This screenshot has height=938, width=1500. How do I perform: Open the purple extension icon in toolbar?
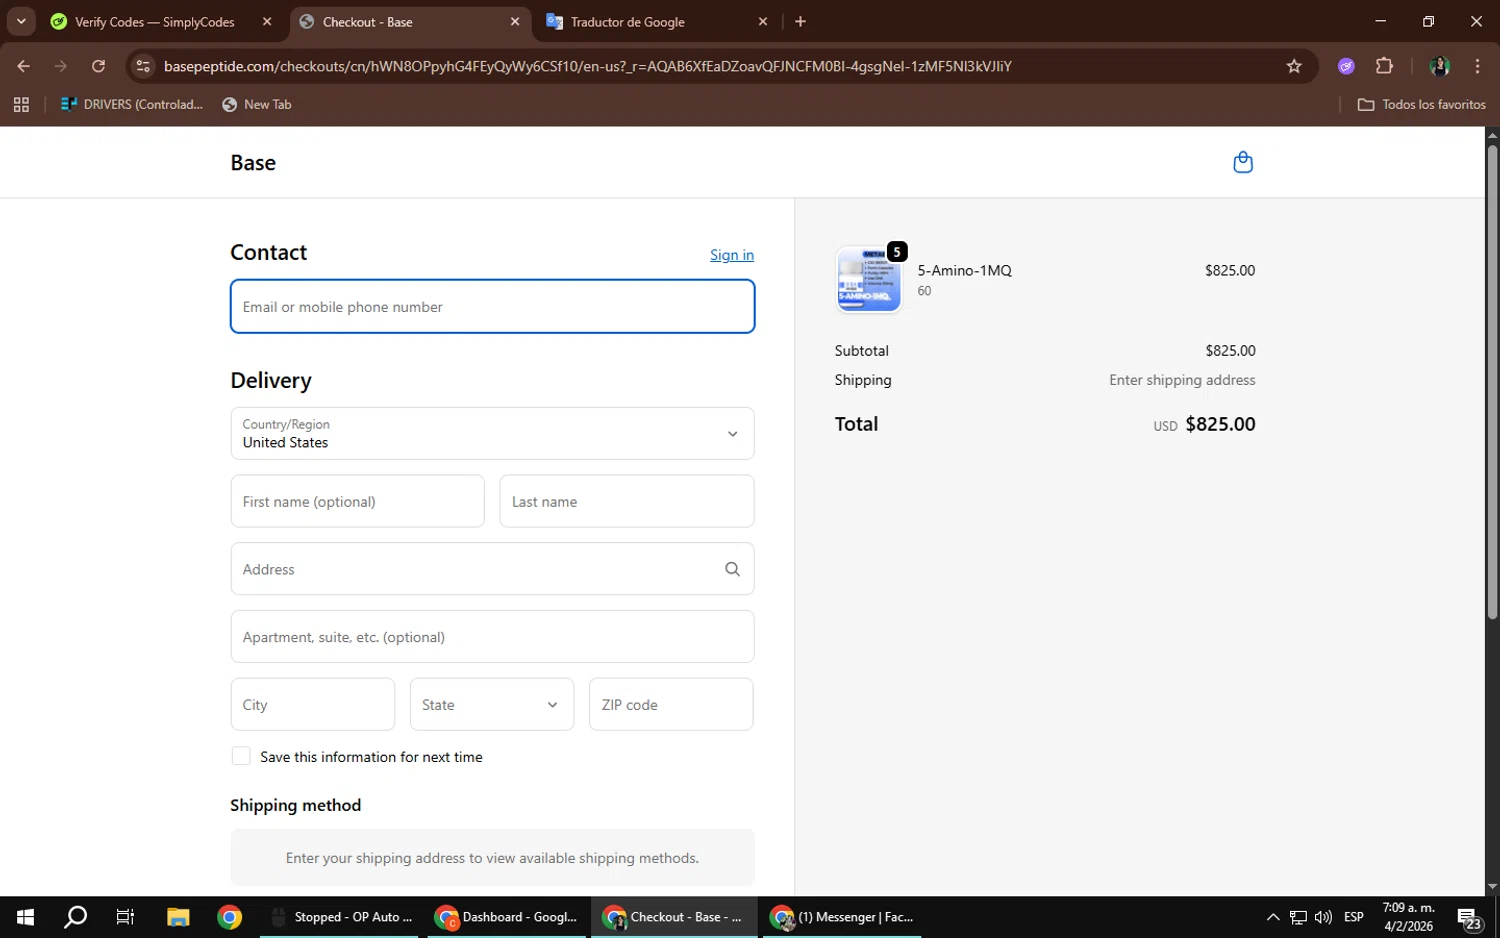coord(1346,66)
